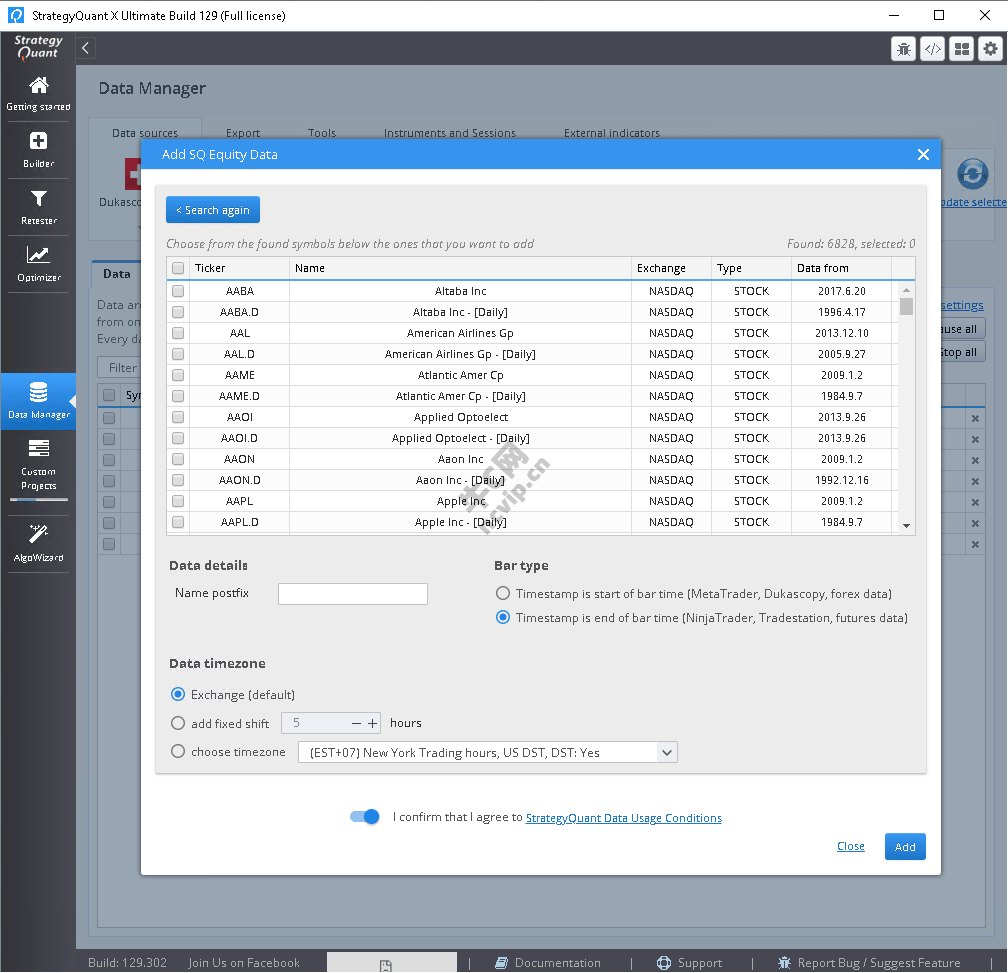Click the bug report toolbar icon
This screenshot has height=973, width=1008.
click(903, 49)
